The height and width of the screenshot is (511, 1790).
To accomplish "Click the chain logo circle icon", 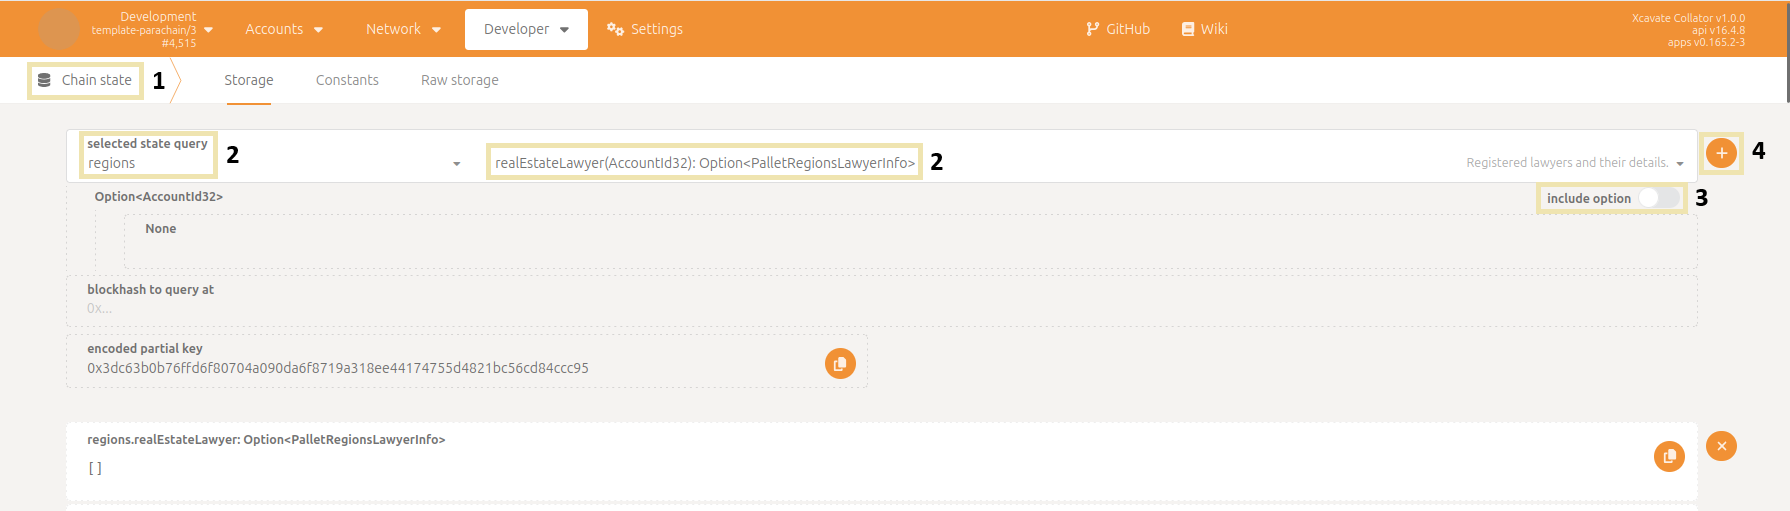I will (59, 29).
